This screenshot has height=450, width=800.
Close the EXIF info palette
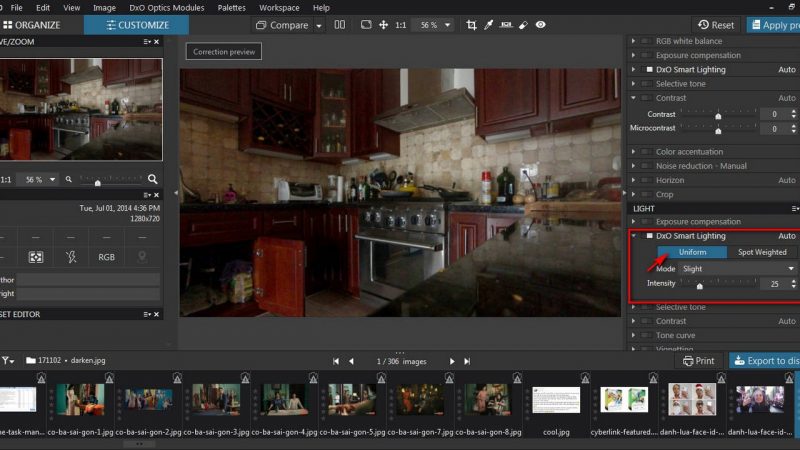click(157, 195)
